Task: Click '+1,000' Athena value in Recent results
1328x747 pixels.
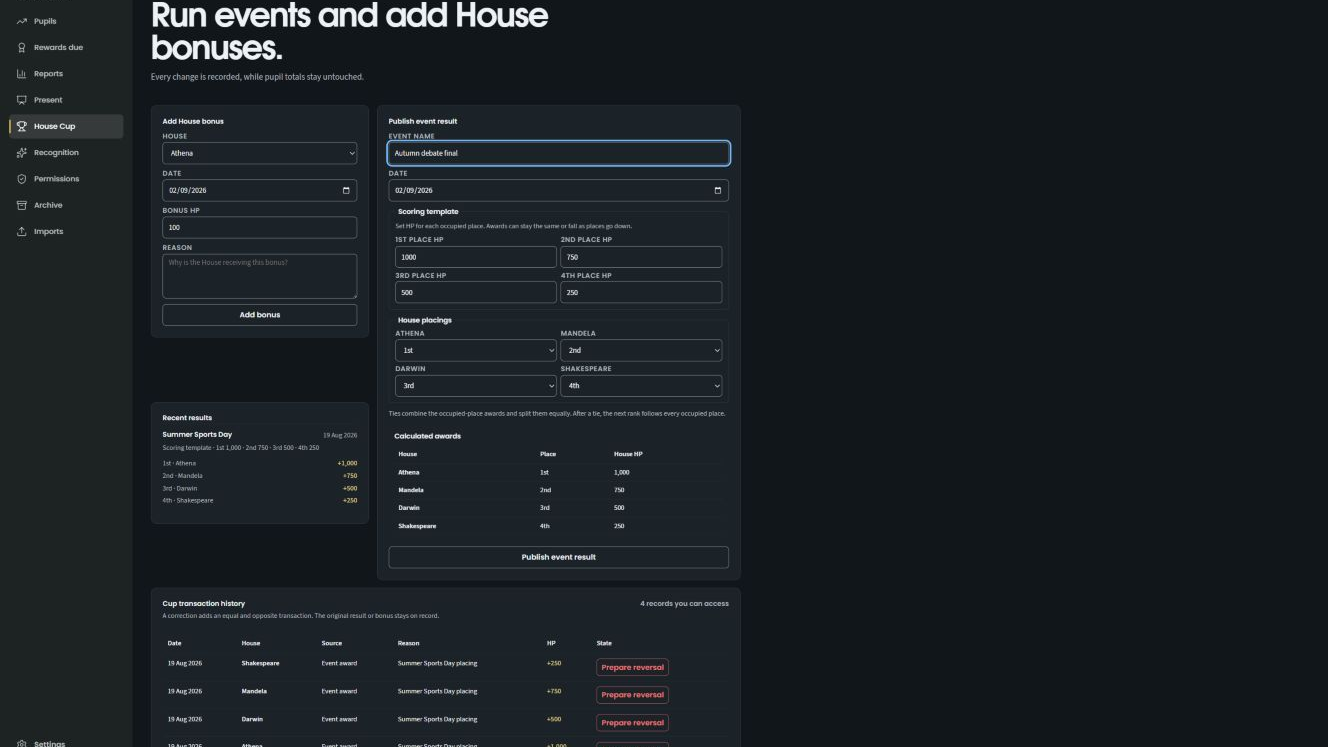Action: tap(347, 463)
